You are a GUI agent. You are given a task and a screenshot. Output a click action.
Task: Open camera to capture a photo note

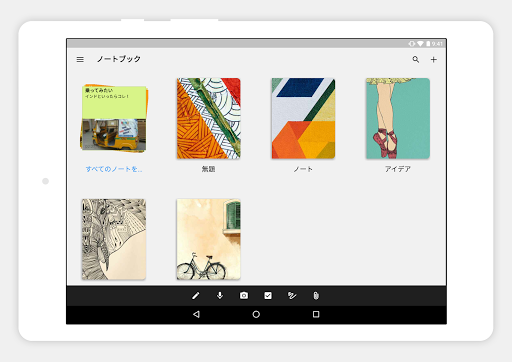point(244,296)
